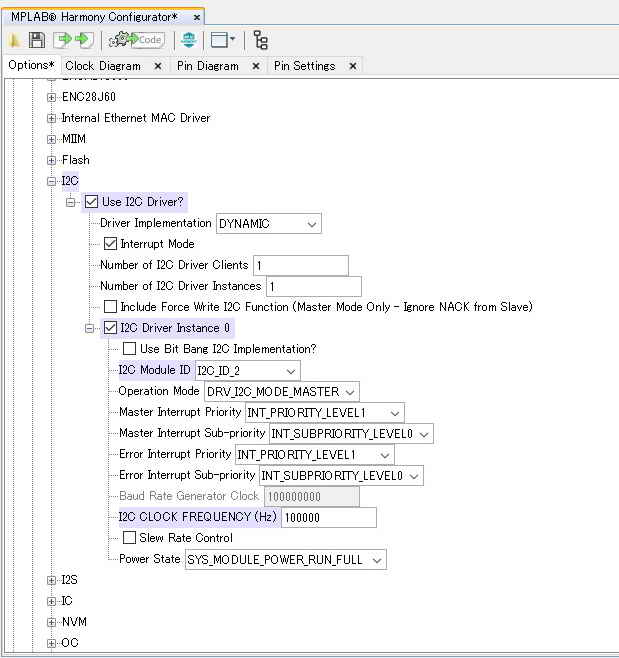
Task: Expand the ENC28J60 tree node
Action: pyautogui.click(x=52, y=97)
